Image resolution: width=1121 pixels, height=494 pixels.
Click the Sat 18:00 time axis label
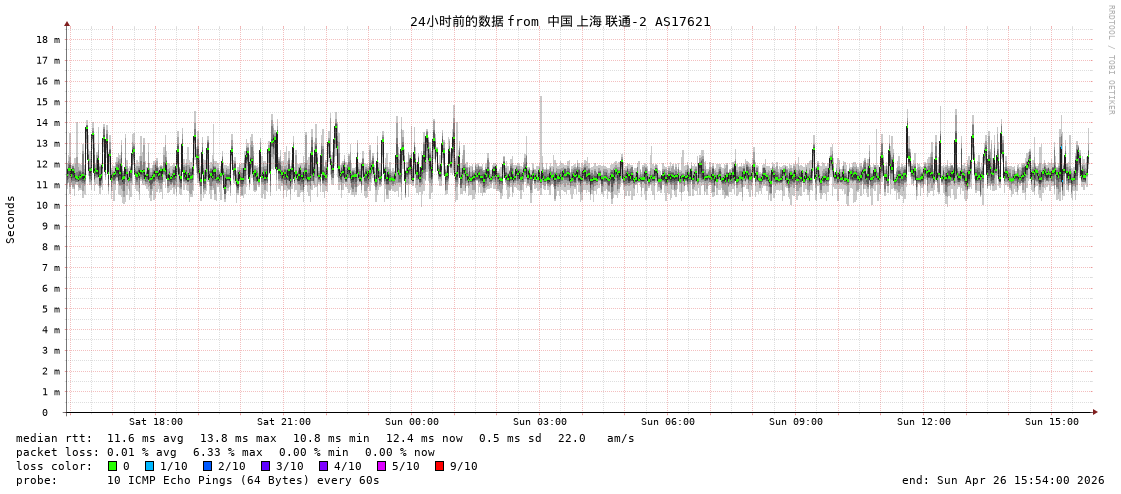pyautogui.click(x=156, y=422)
